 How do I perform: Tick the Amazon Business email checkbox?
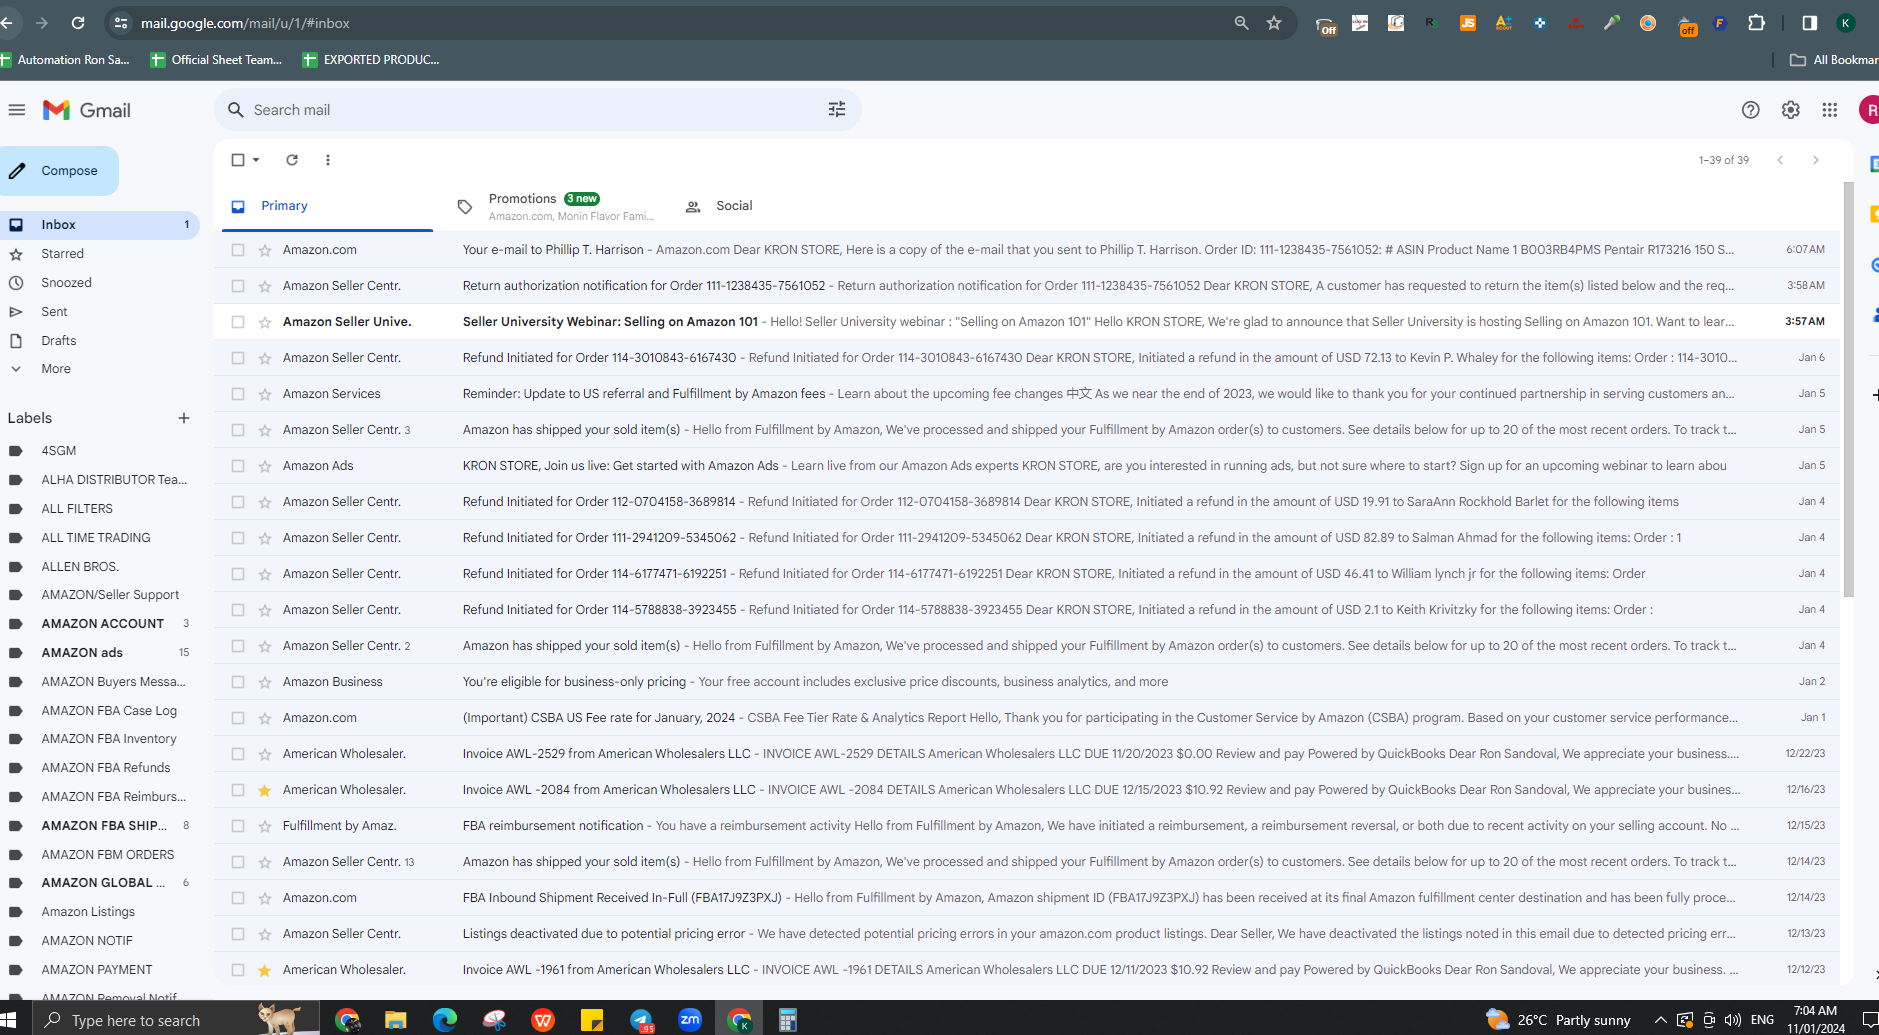pyautogui.click(x=238, y=682)
